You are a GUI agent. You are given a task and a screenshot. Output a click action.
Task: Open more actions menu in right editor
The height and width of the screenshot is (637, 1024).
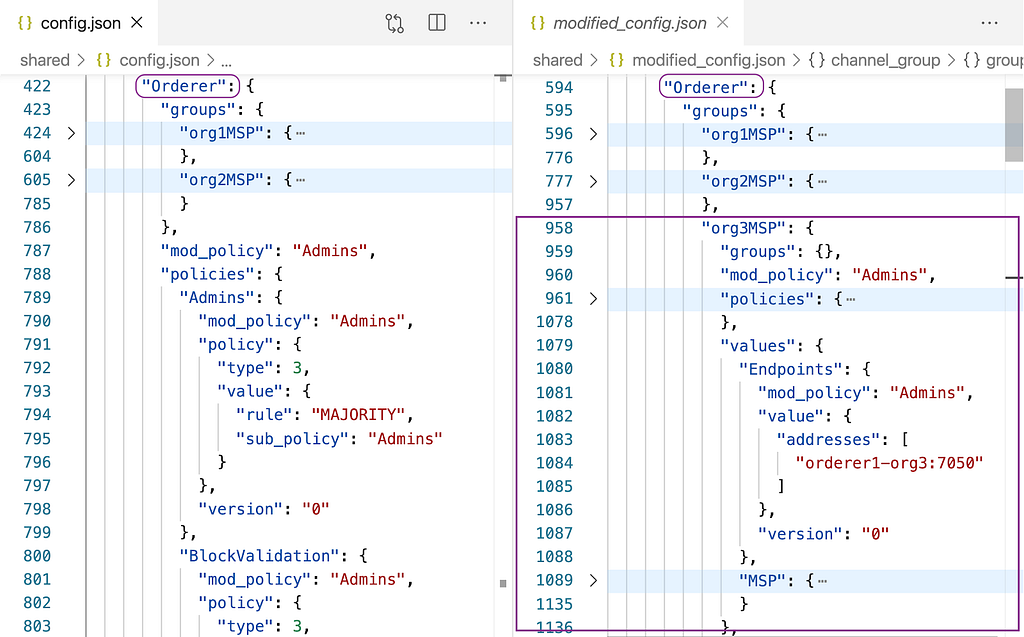[x=989, y=23]
